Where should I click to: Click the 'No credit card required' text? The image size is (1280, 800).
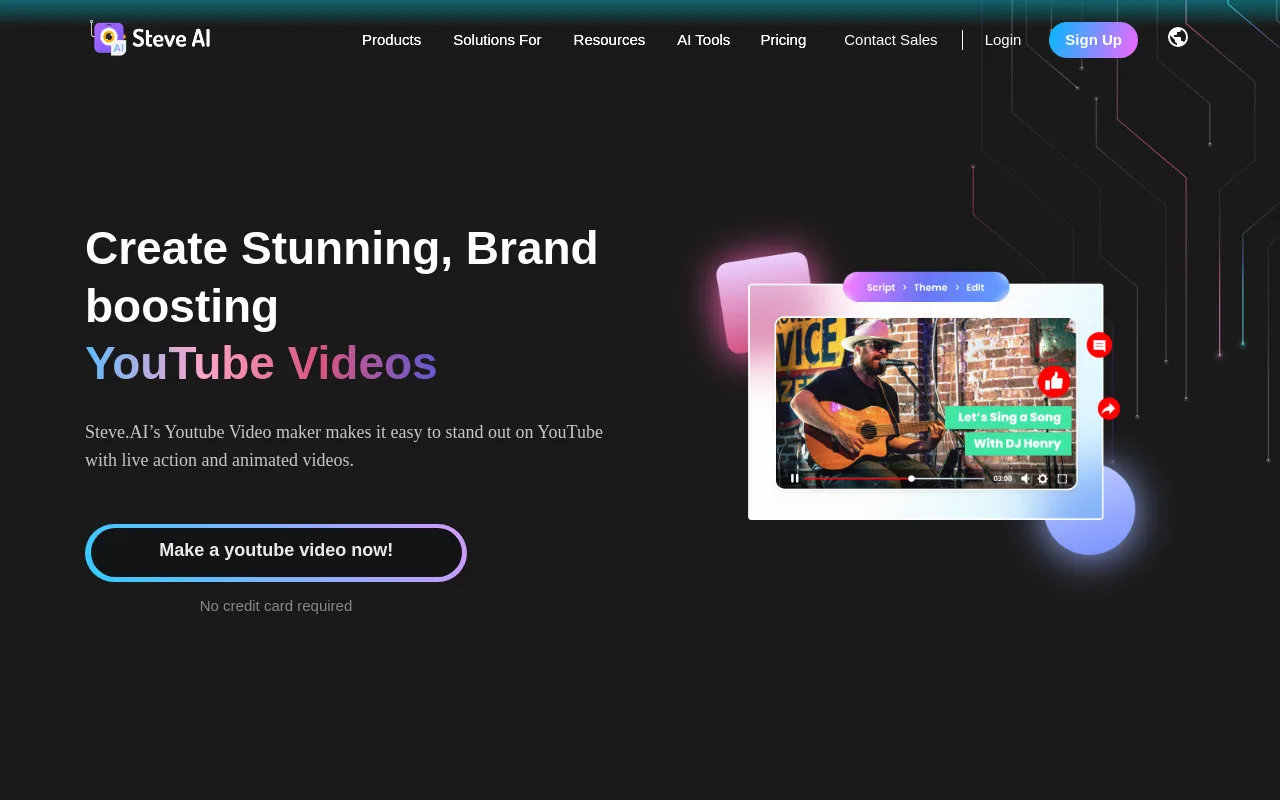[276, 606]
